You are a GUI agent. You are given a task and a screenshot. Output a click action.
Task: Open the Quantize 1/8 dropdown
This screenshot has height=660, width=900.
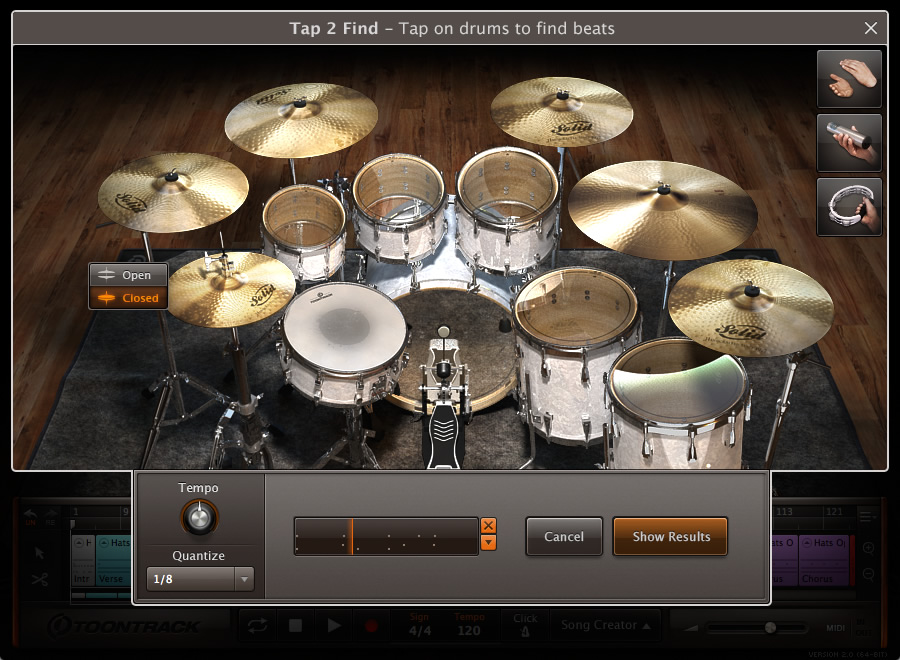point(200,579)
